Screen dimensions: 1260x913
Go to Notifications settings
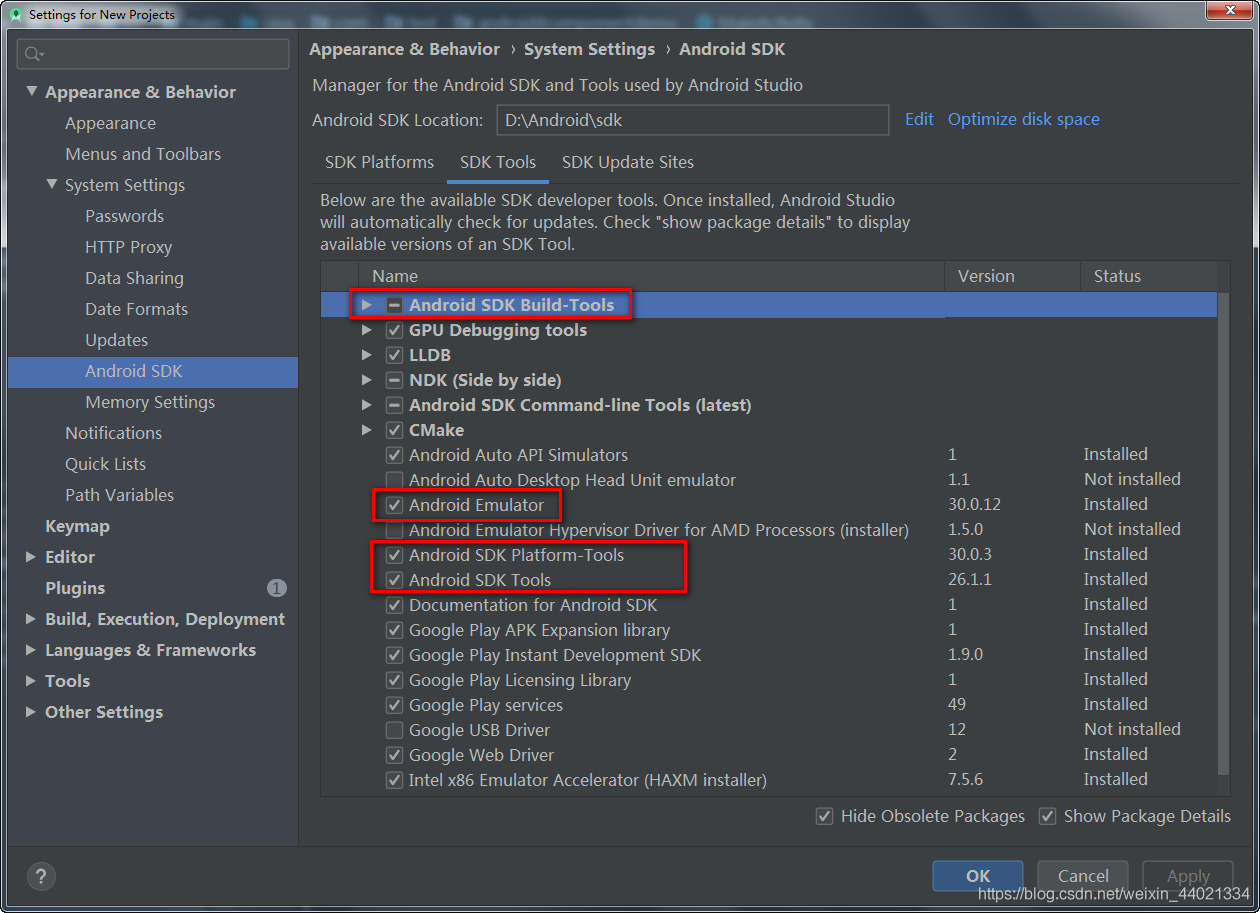(x=113, y=433)
